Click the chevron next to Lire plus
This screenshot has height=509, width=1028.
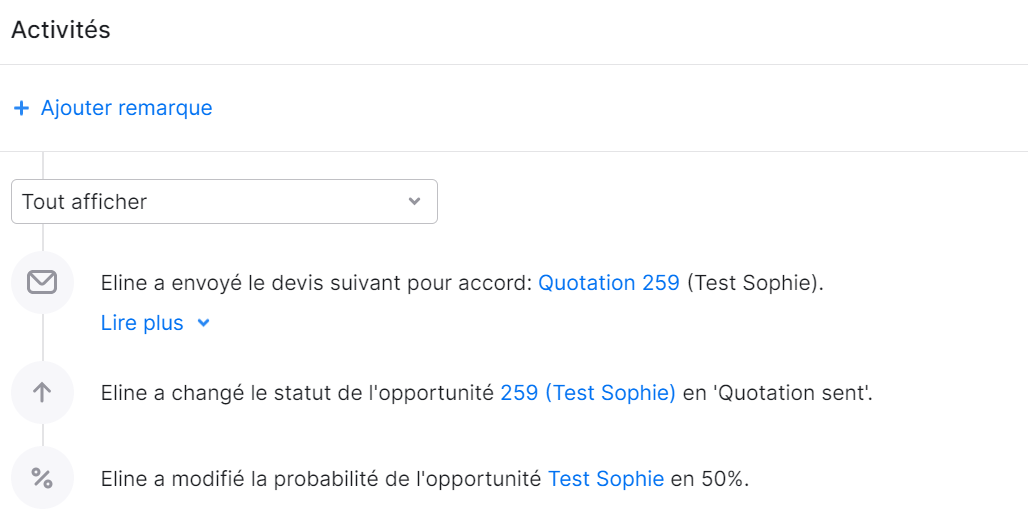point(204,323)
